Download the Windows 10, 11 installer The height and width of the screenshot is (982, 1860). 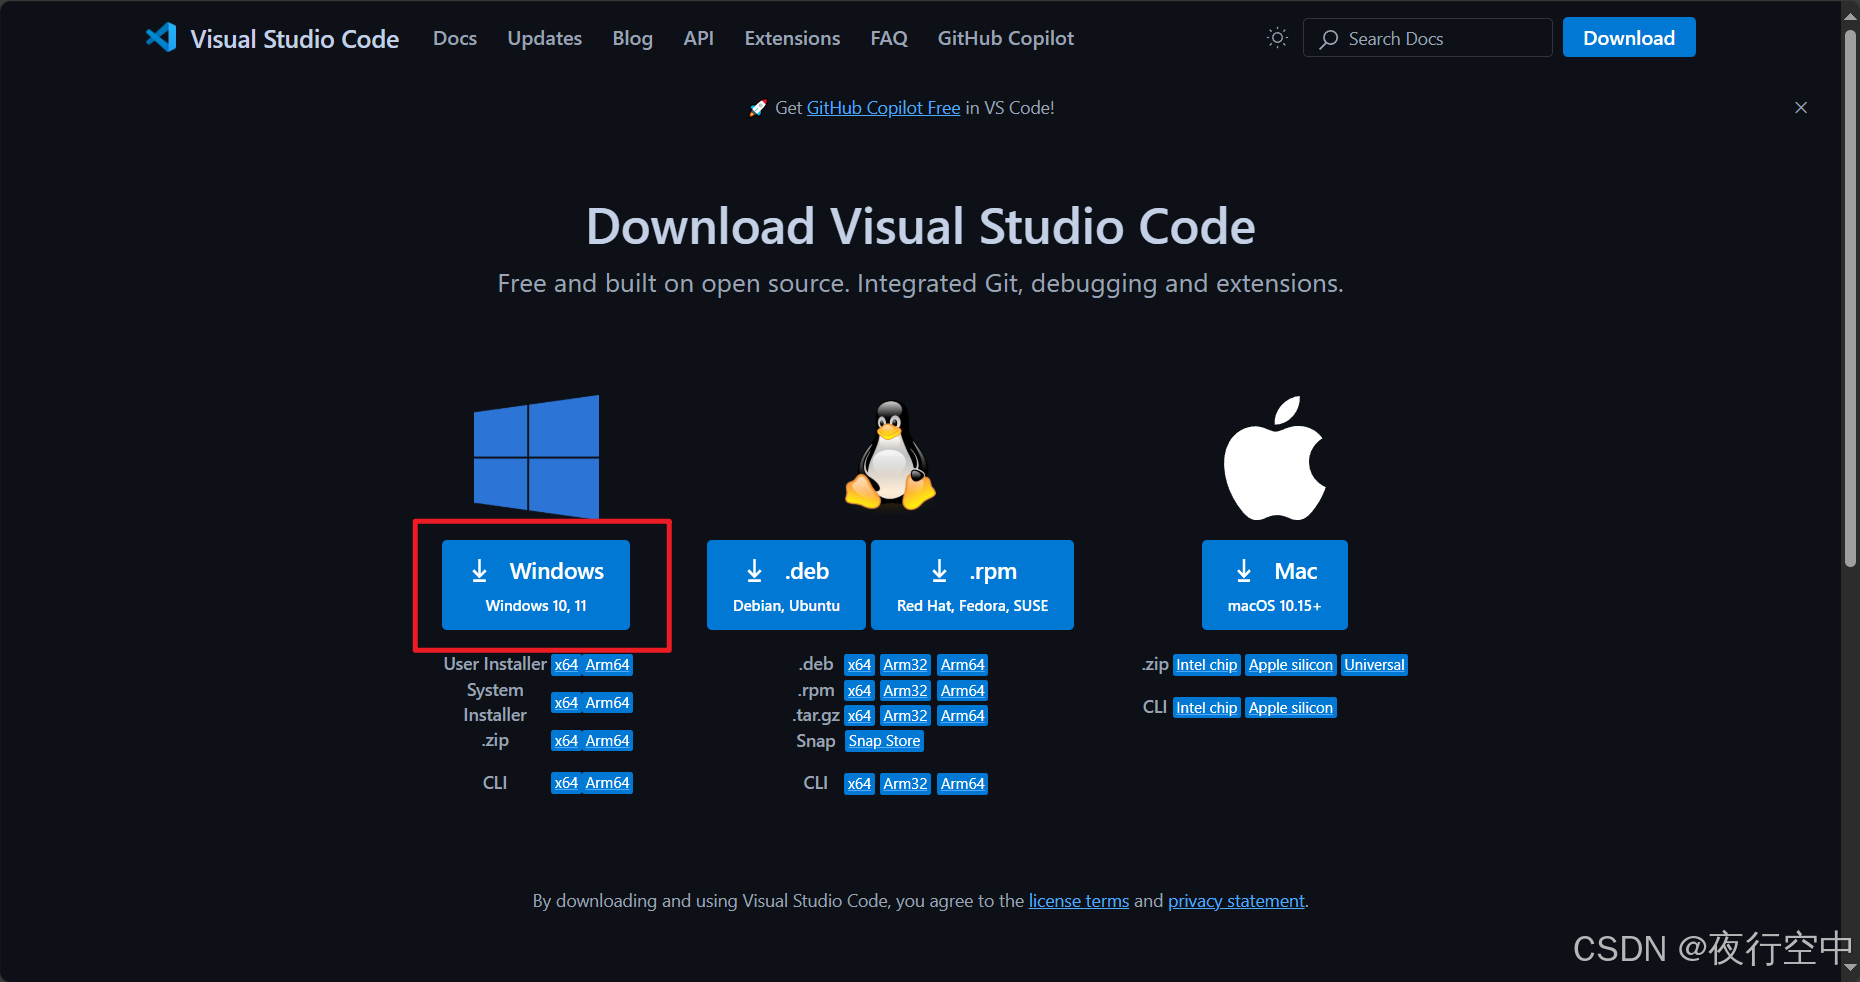click(536, 585)
